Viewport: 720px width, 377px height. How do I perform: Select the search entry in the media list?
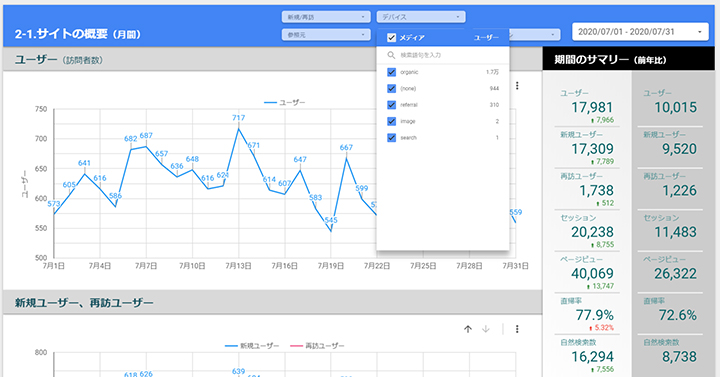click(x=443, y=137)
